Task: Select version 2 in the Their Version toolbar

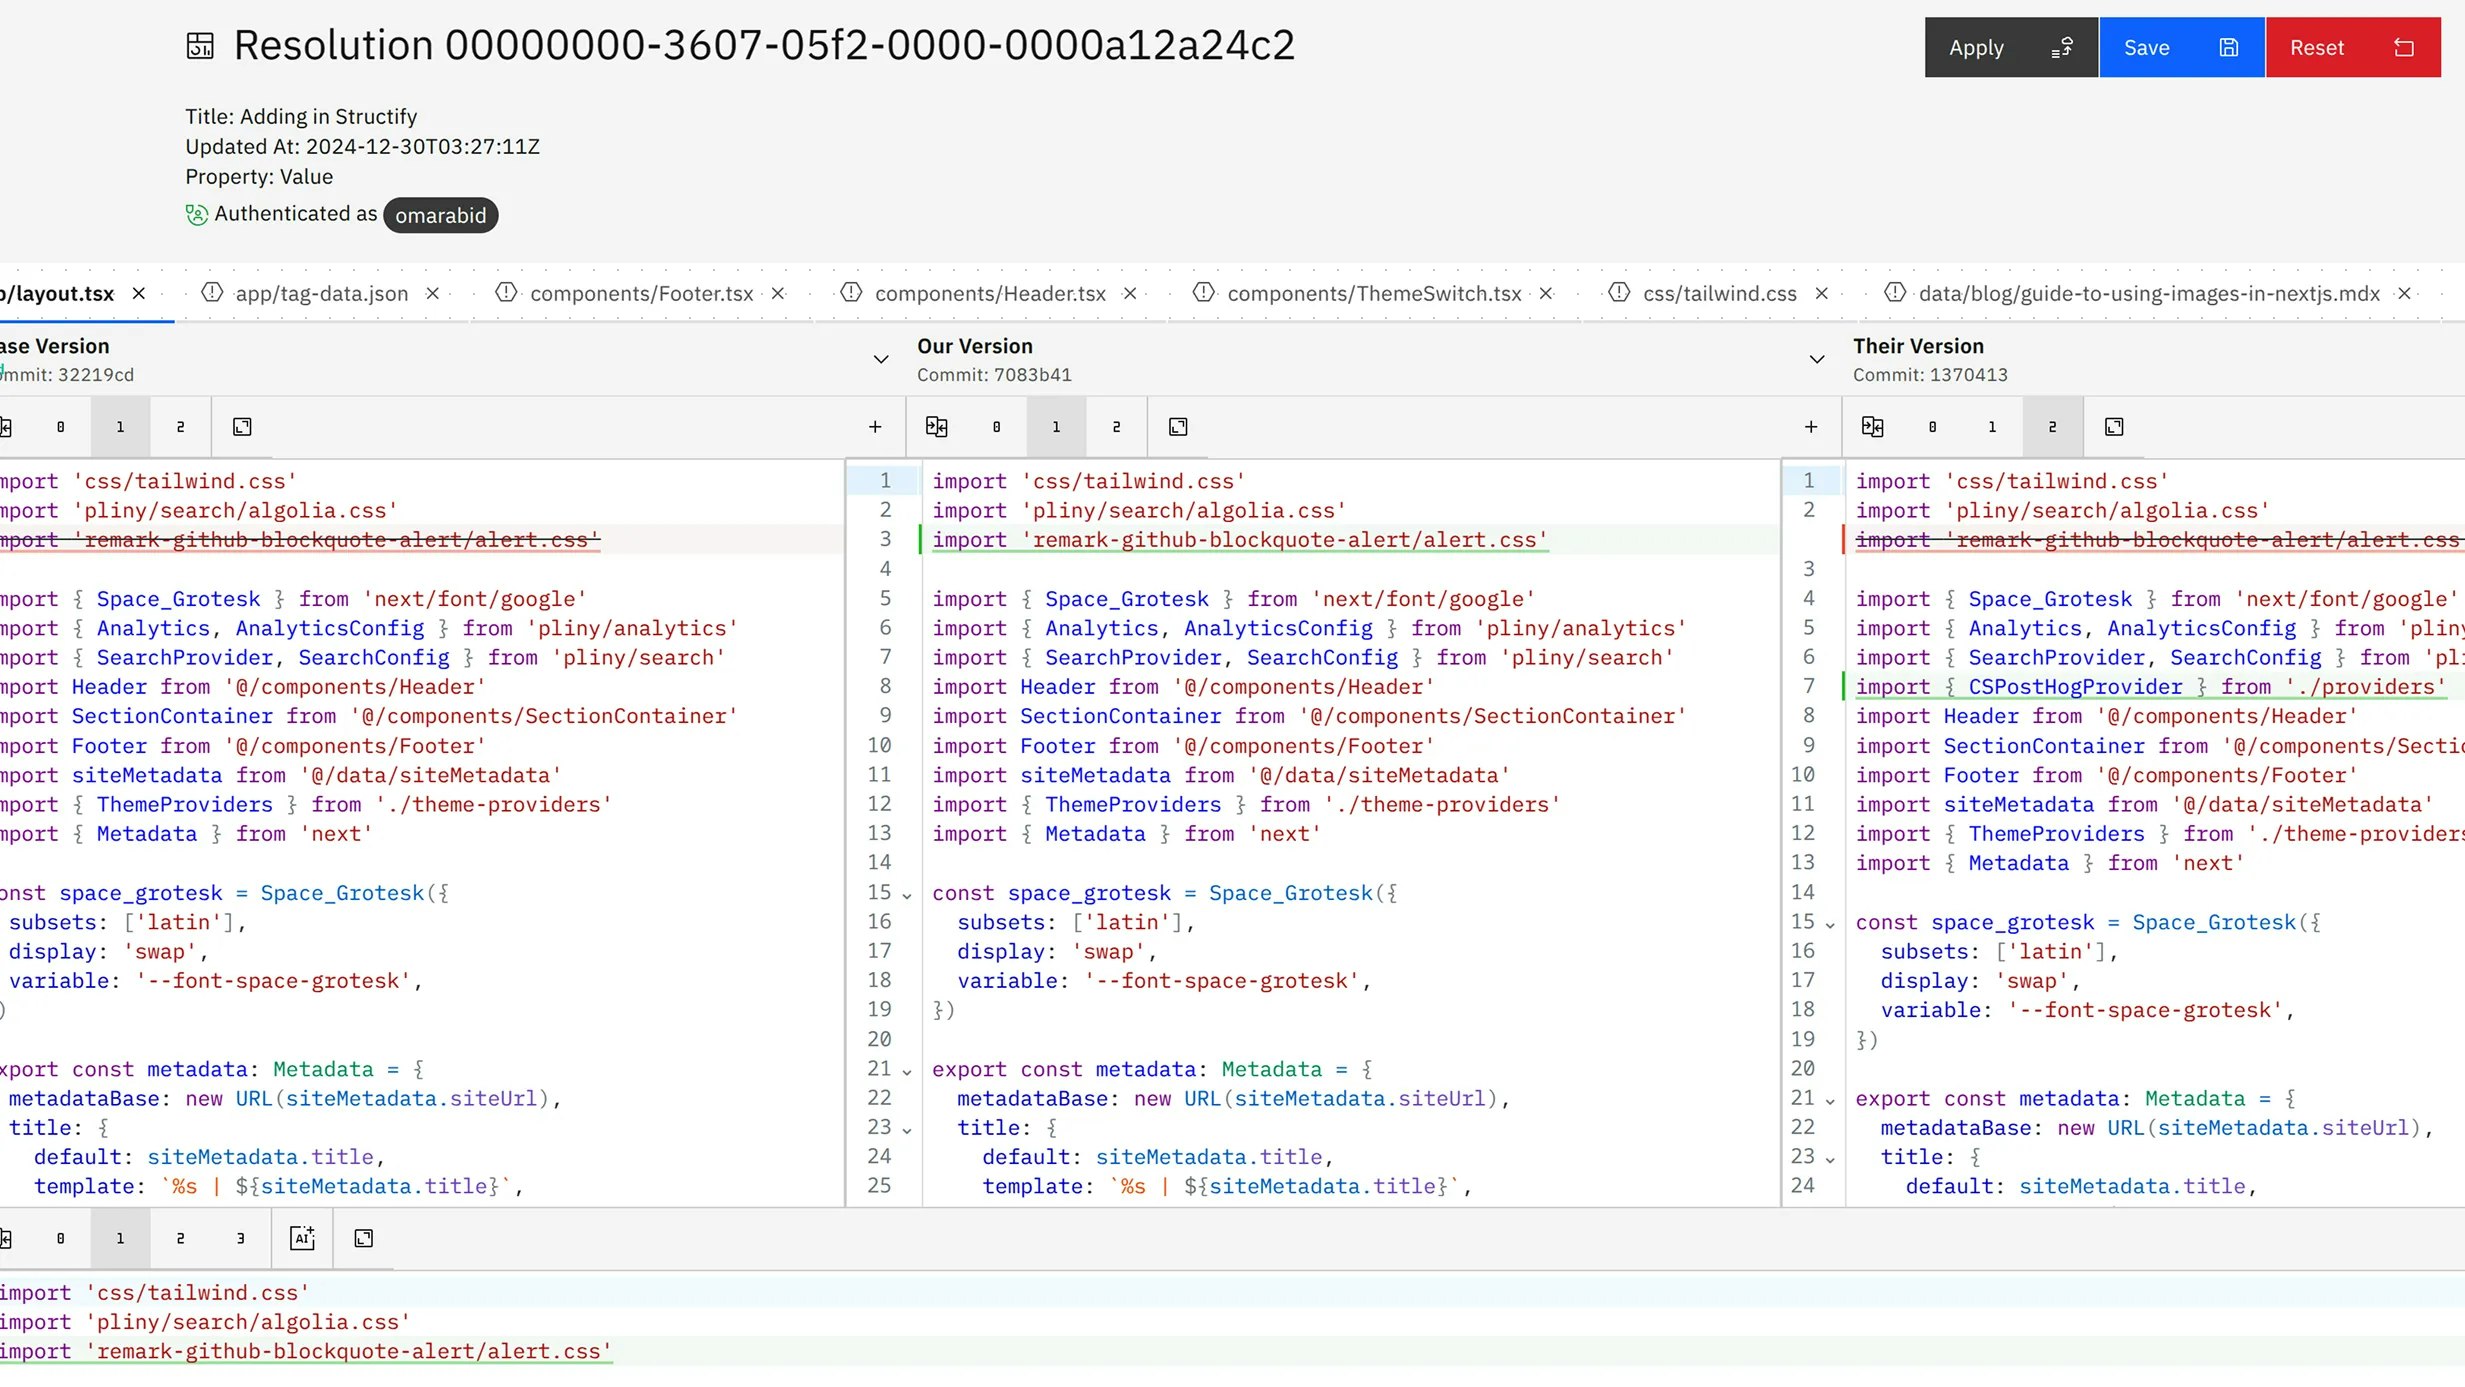Action: click(2051, 426)
